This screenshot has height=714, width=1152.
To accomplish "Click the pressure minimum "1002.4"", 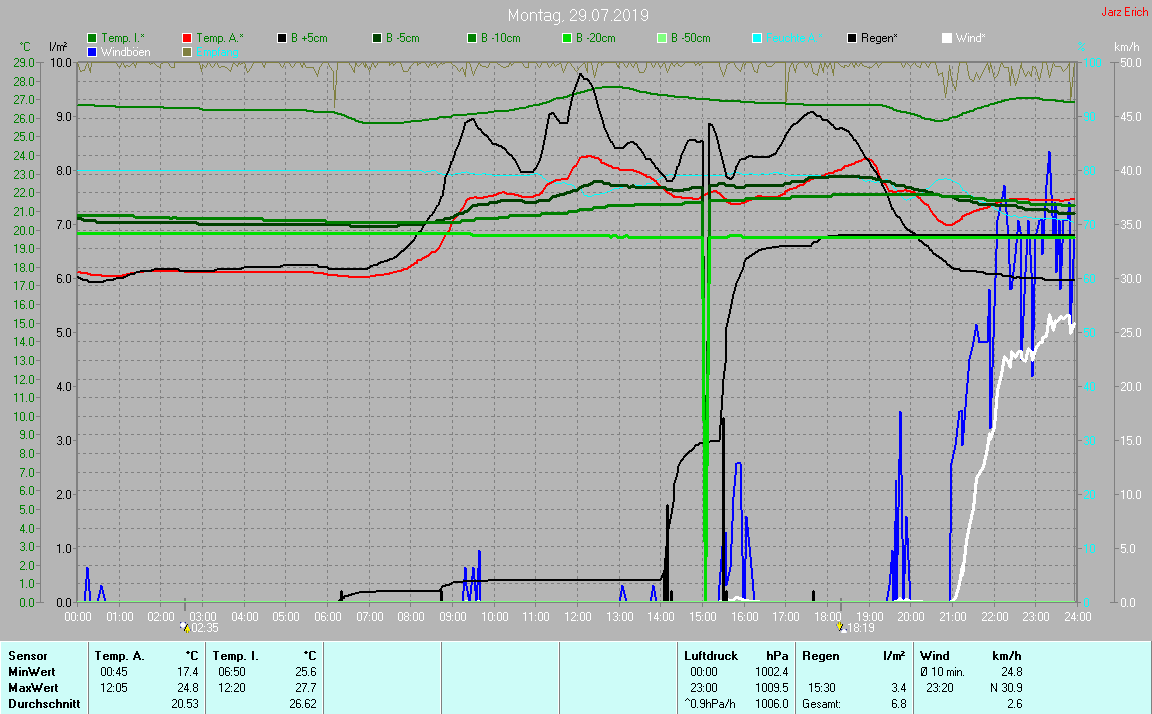I will point(771,672).
